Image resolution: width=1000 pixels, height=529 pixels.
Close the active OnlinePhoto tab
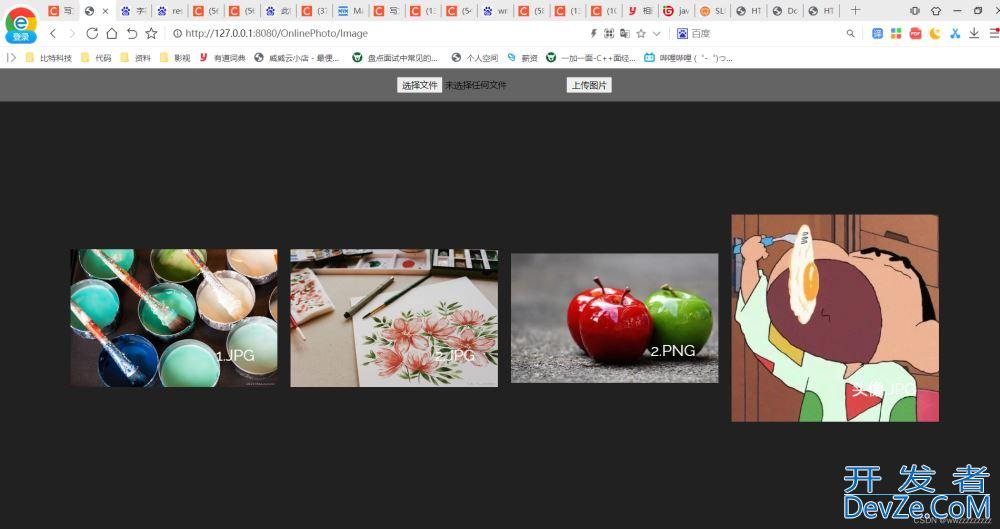[105, 11]
